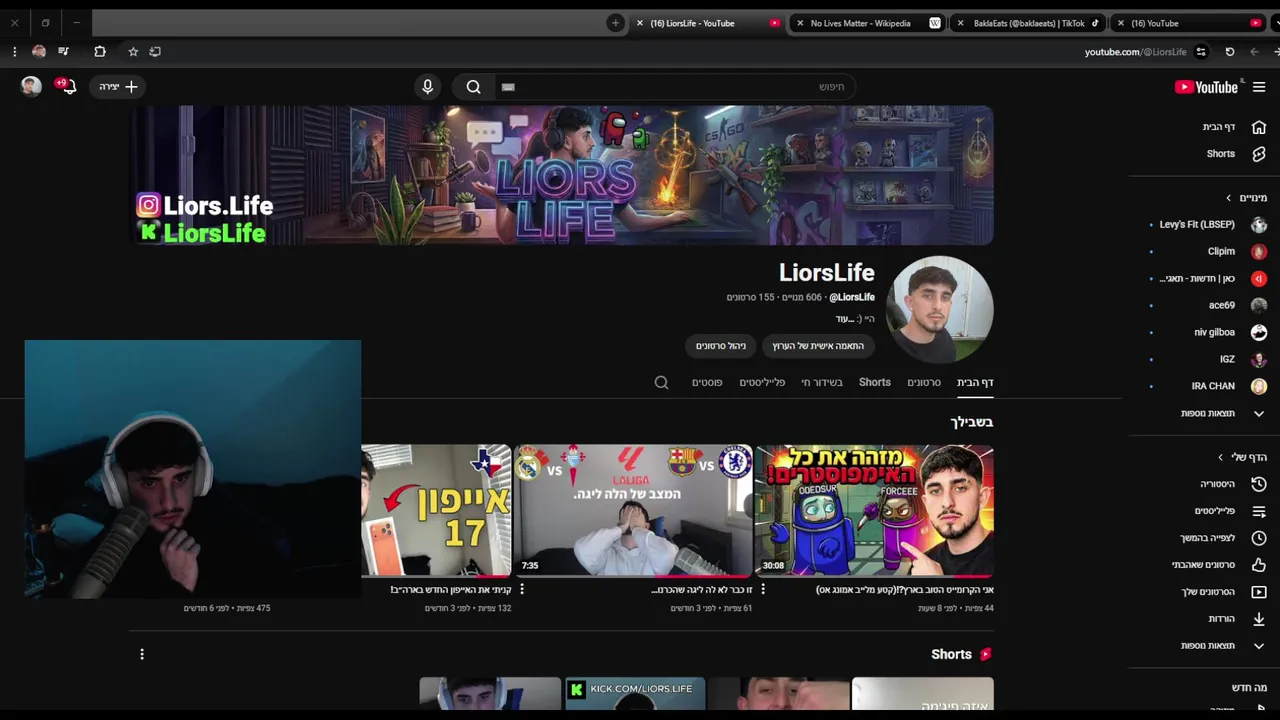This screenshot has width=1280, height=720.
Task: Click the magnifier search button in header
Action: tap(474, 87)
